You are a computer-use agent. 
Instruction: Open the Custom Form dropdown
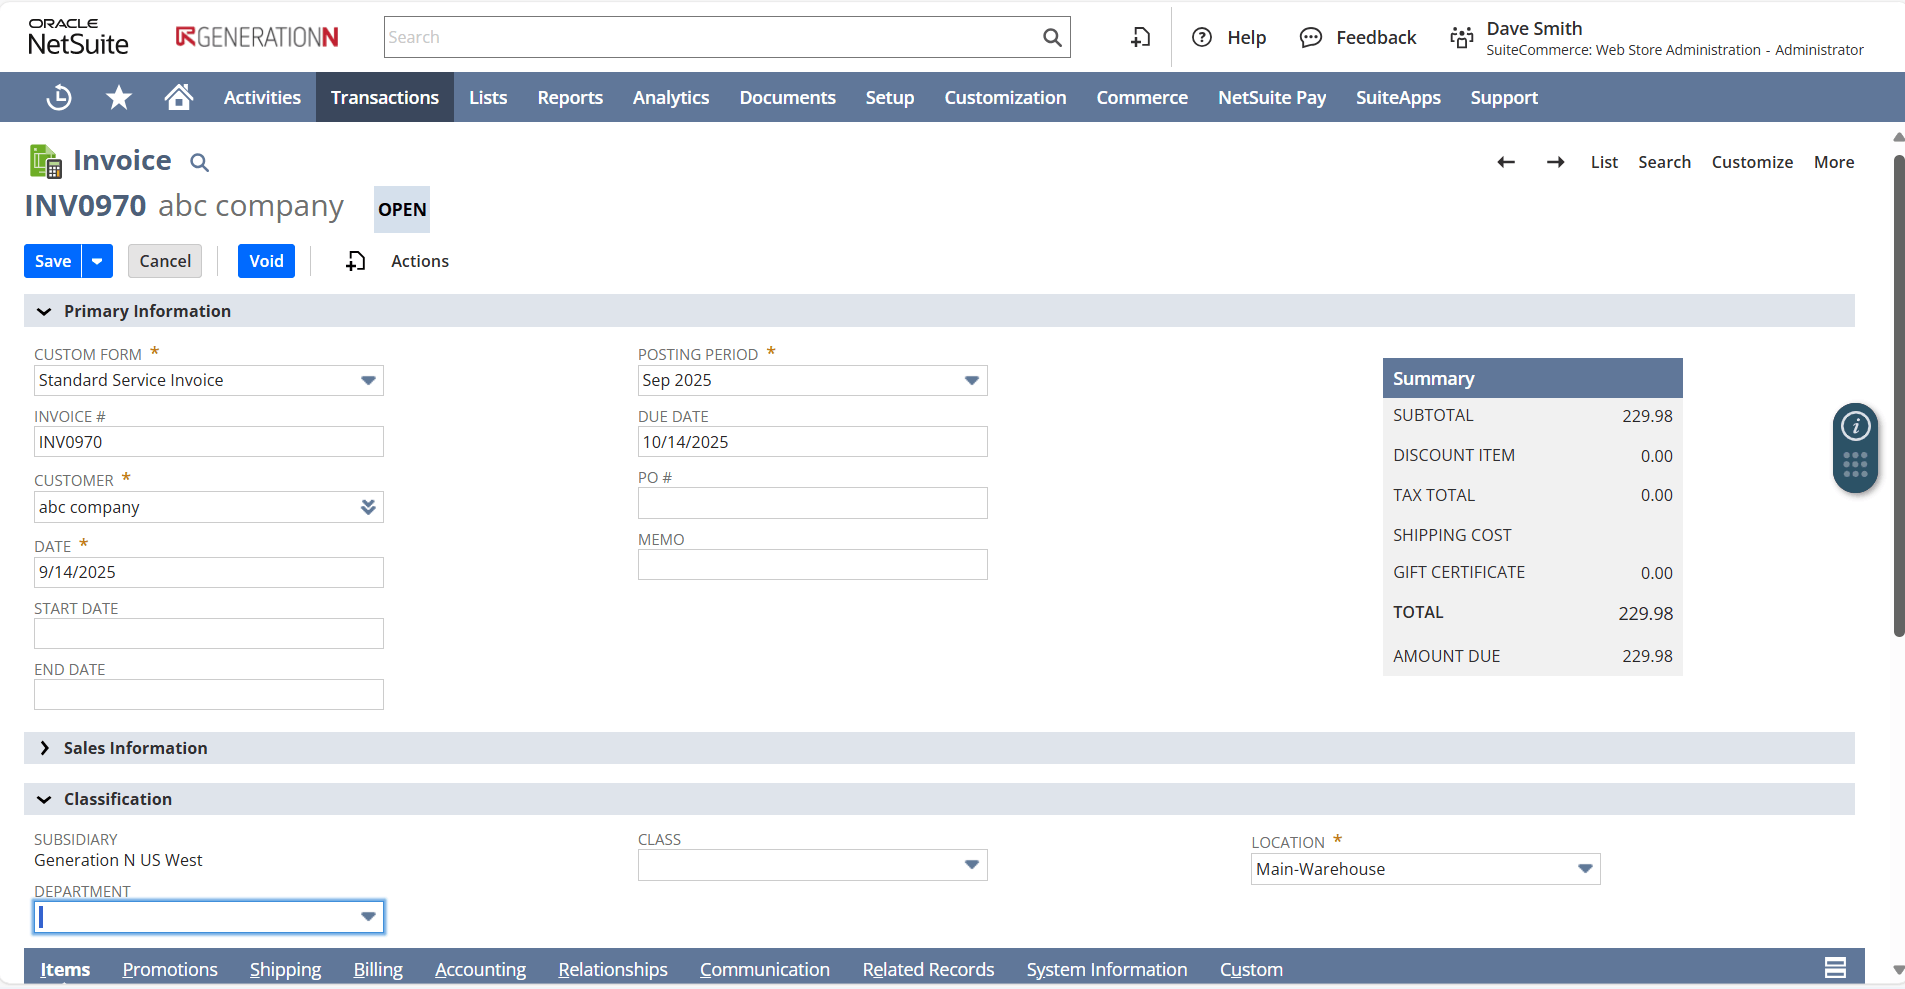click(x=368, y=380)
